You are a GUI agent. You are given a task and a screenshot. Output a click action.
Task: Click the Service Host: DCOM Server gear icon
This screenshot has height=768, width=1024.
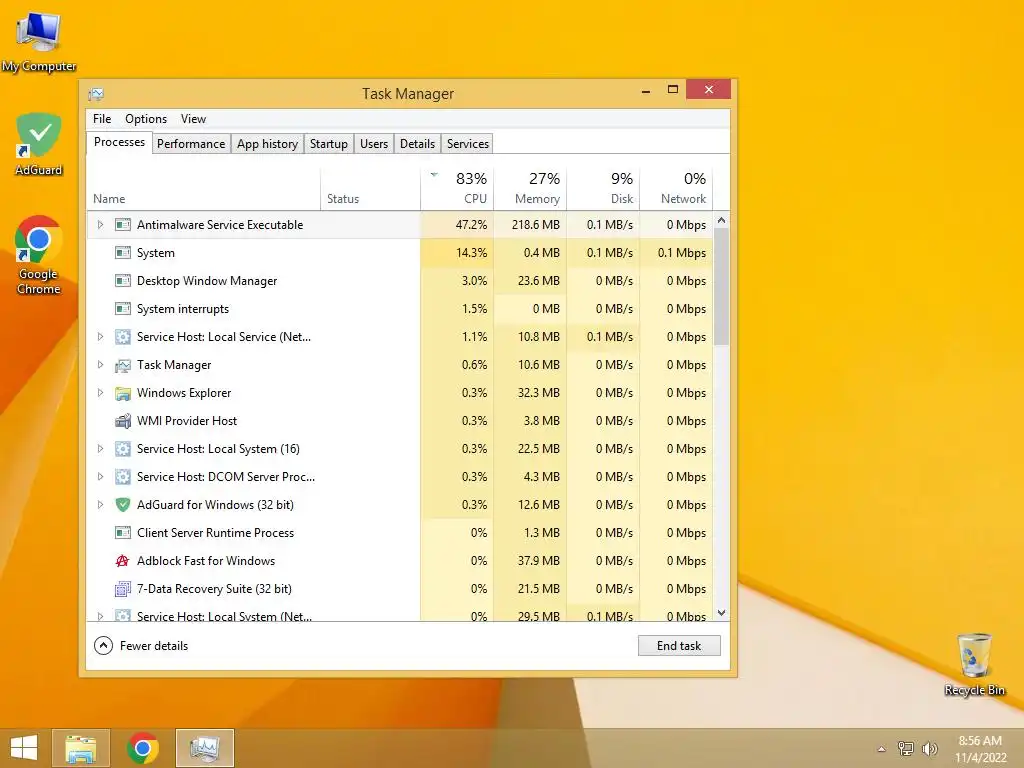(123, 477)
